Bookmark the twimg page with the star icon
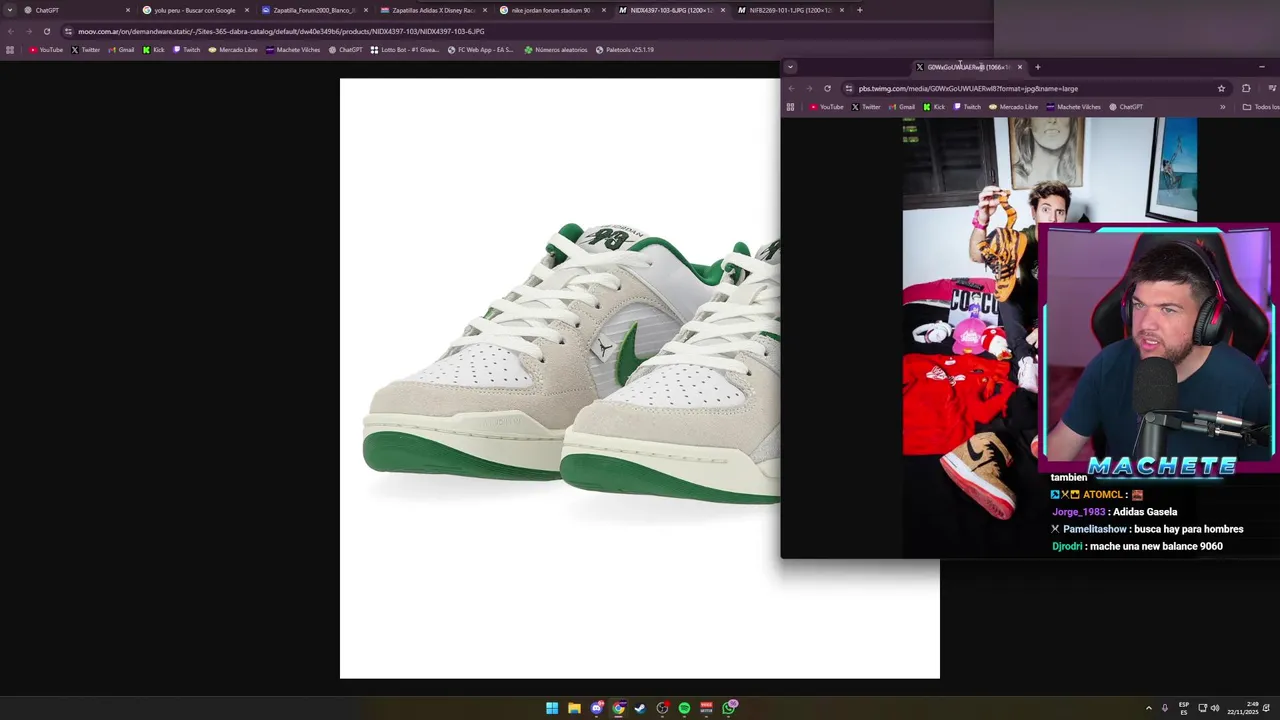The height and width of the screenshot is (720, 1280). click(x=1221, y=88)
